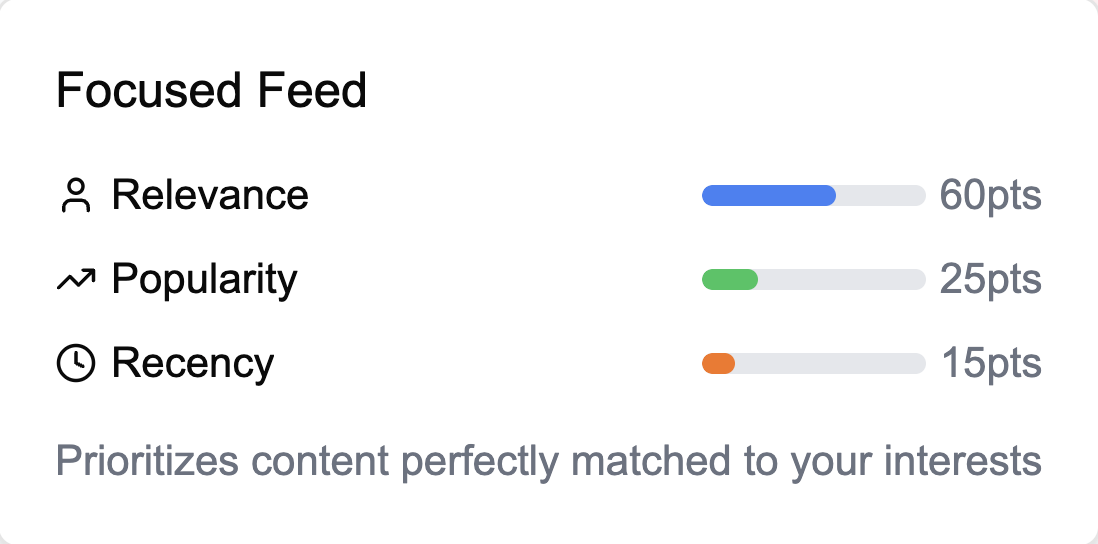Select the Relevance label

(210, 195)
